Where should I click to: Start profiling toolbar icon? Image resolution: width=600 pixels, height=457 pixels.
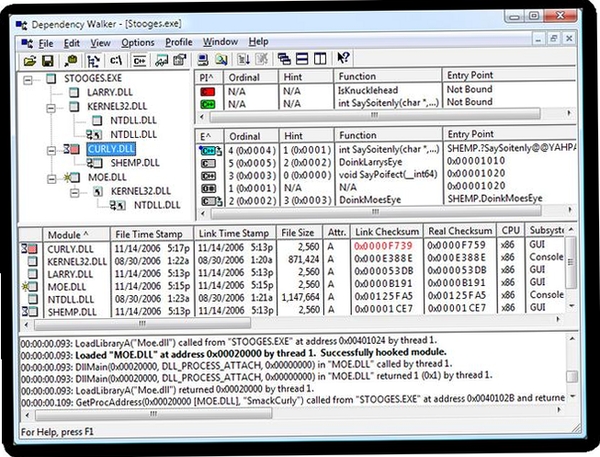click(244, 59)
